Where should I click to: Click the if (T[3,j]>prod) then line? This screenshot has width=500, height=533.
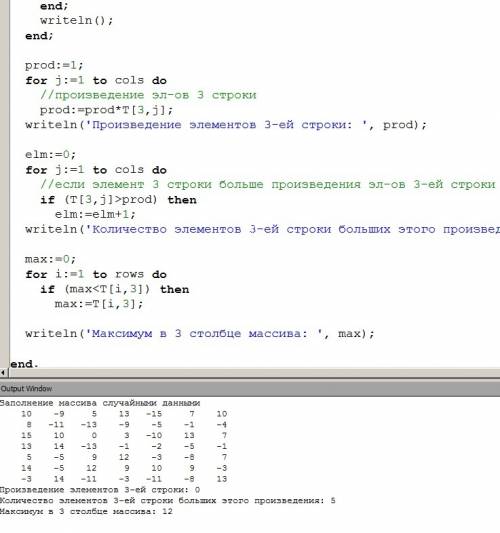[x=118, y=200]
